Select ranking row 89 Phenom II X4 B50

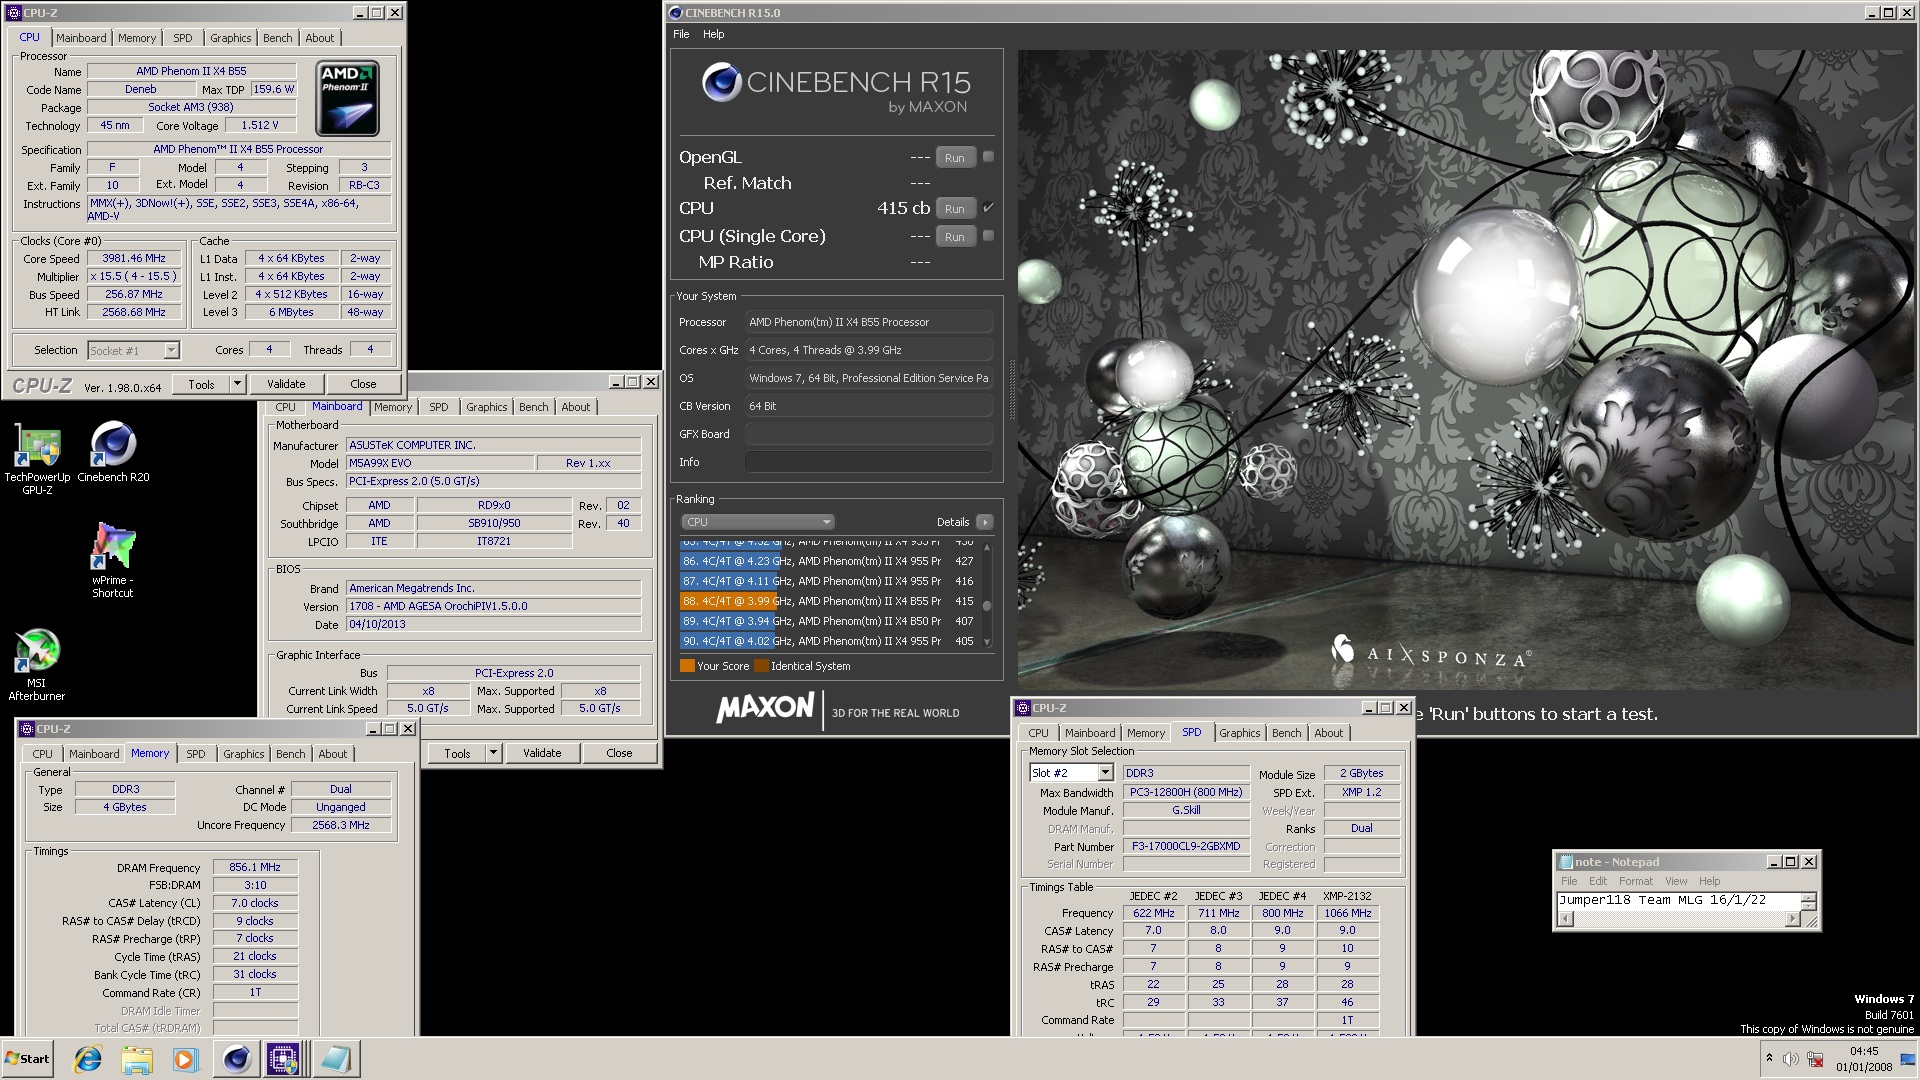coord(828,621)
